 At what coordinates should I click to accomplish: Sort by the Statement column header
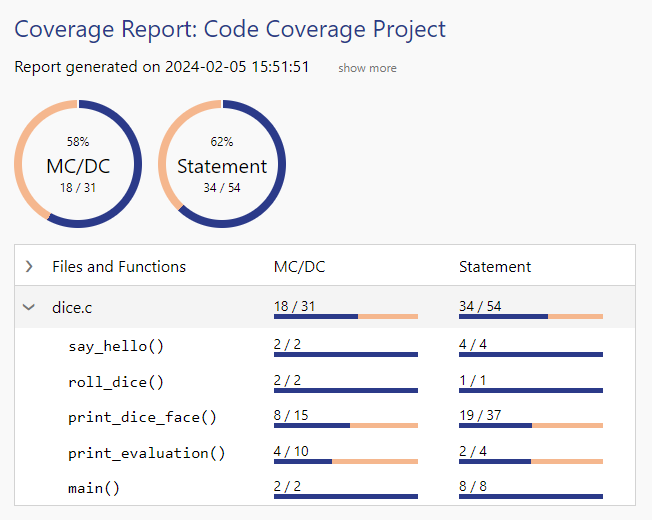[495, 267]
